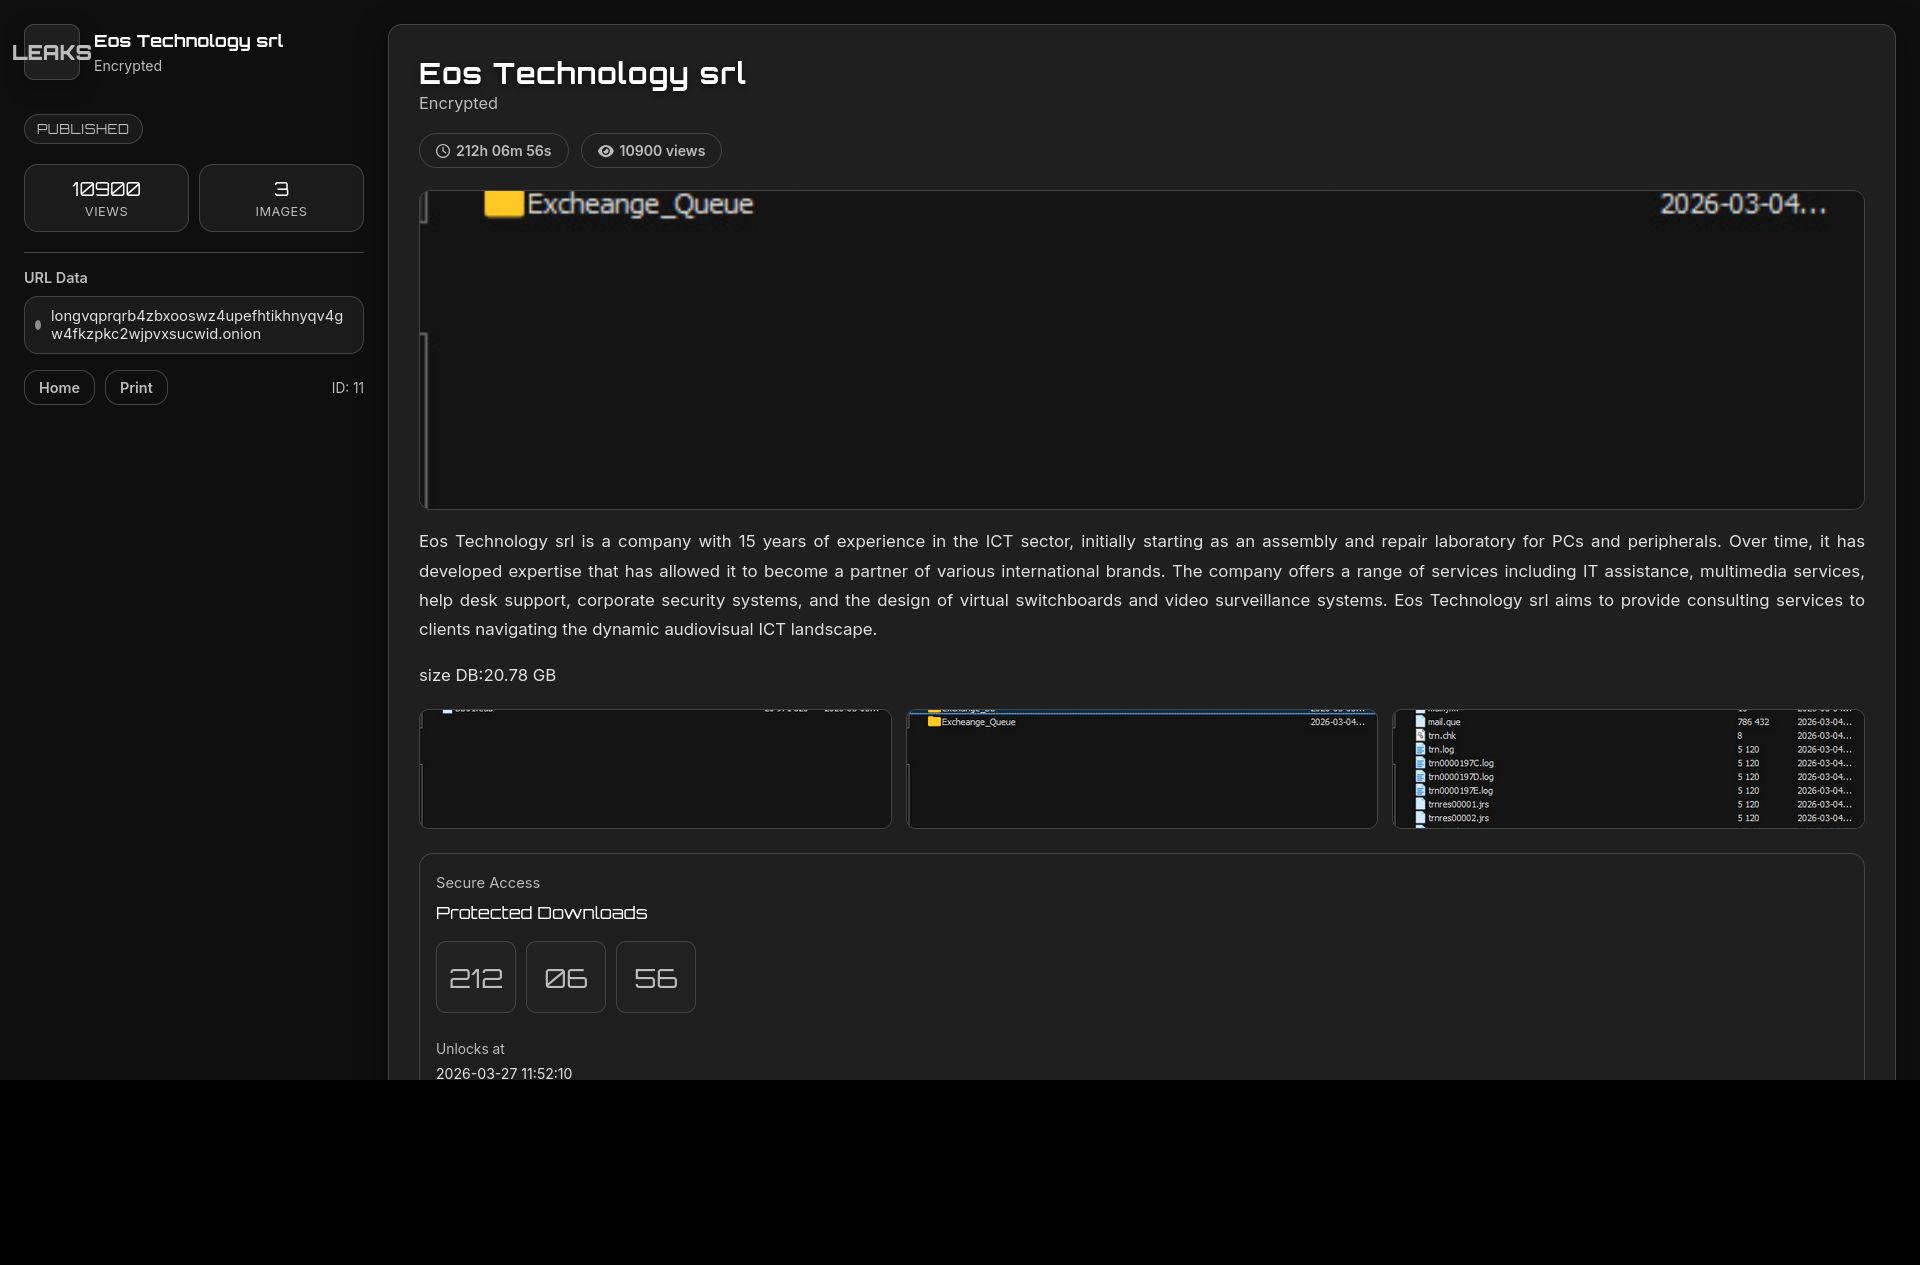1920x1265 pixels.
Task: Select the trn.log file icon
Action: coord(1421,749)
